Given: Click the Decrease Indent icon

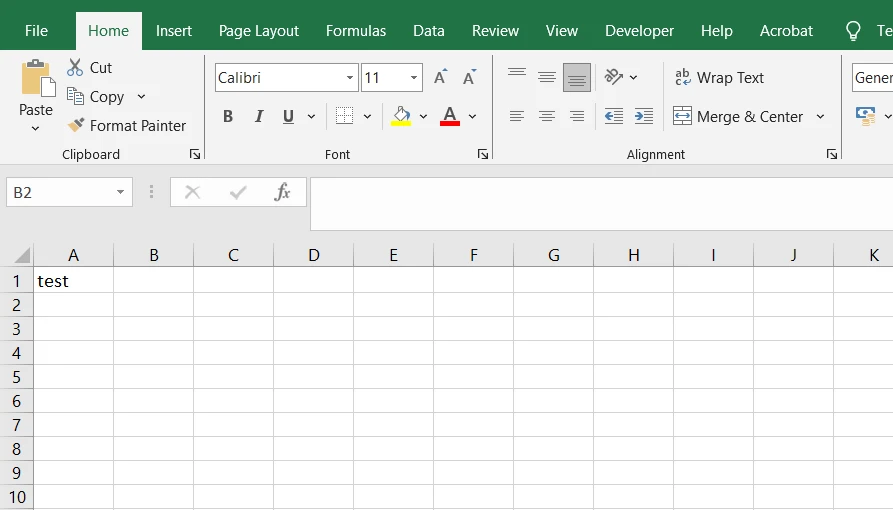Looking at the screenshot, I should (614, 116).
